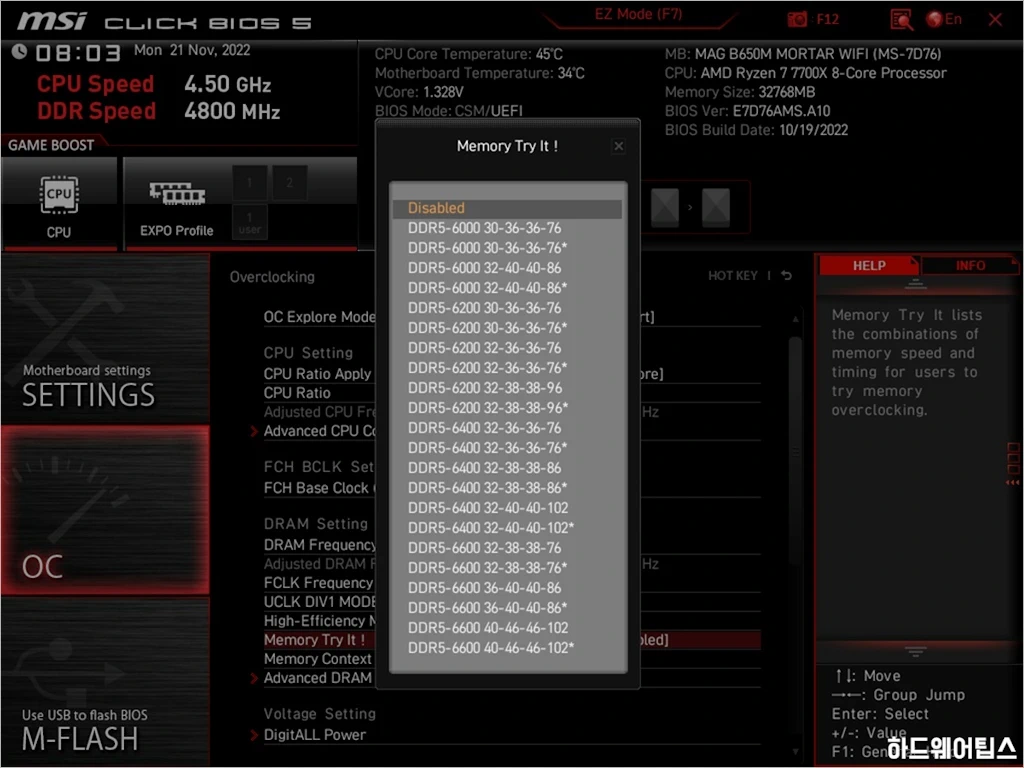
Task: Click second boot priority device icon
Action: [x=716, y=208]
